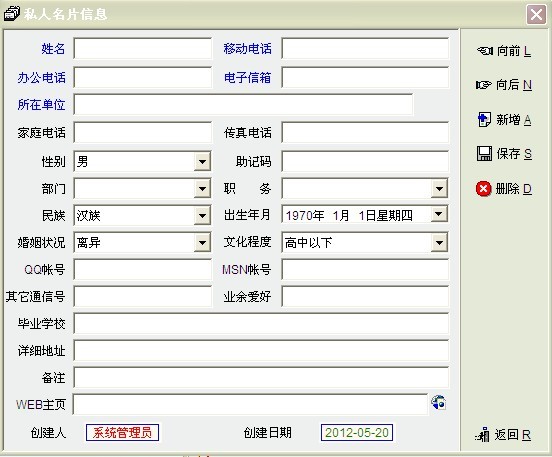
Task: Focus the MSN帐号 input field
Action: [365, 270]
